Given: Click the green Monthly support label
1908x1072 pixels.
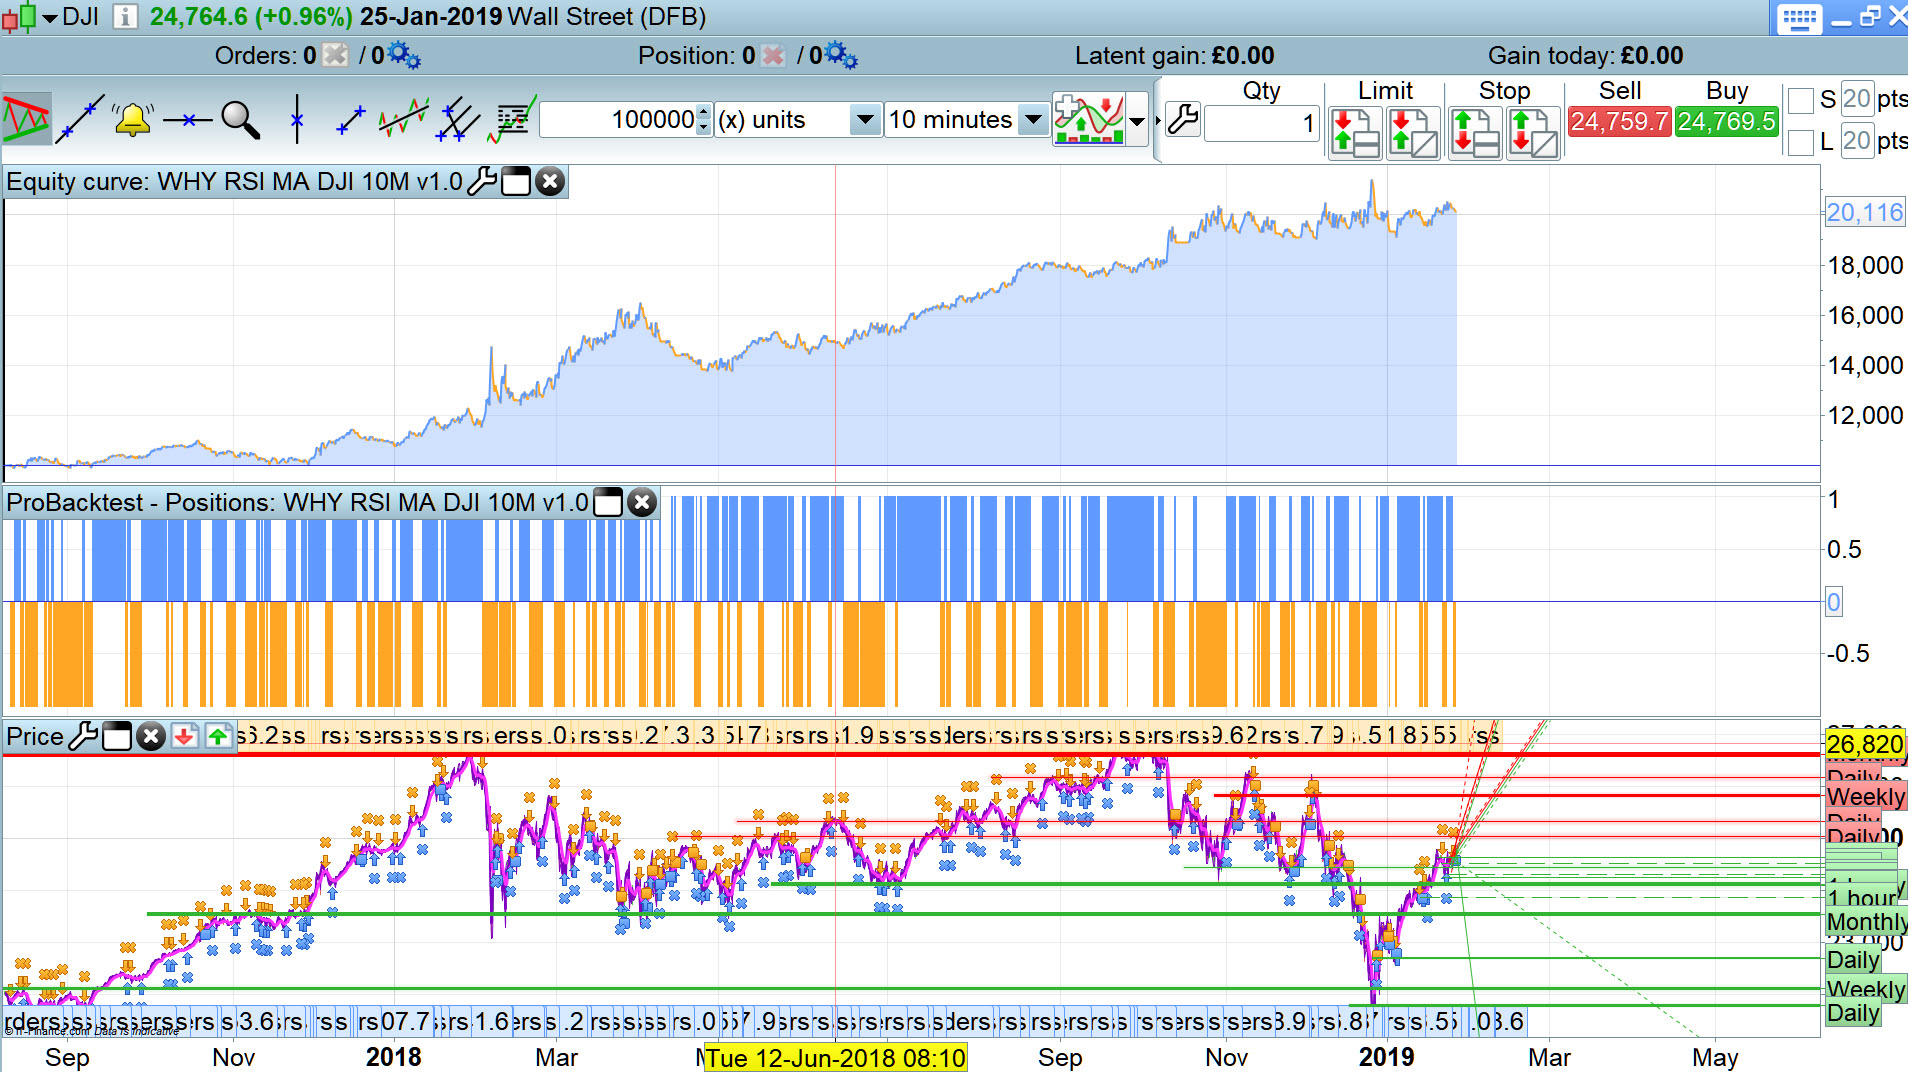Looking at the screenshot, I should point(1866,922).
